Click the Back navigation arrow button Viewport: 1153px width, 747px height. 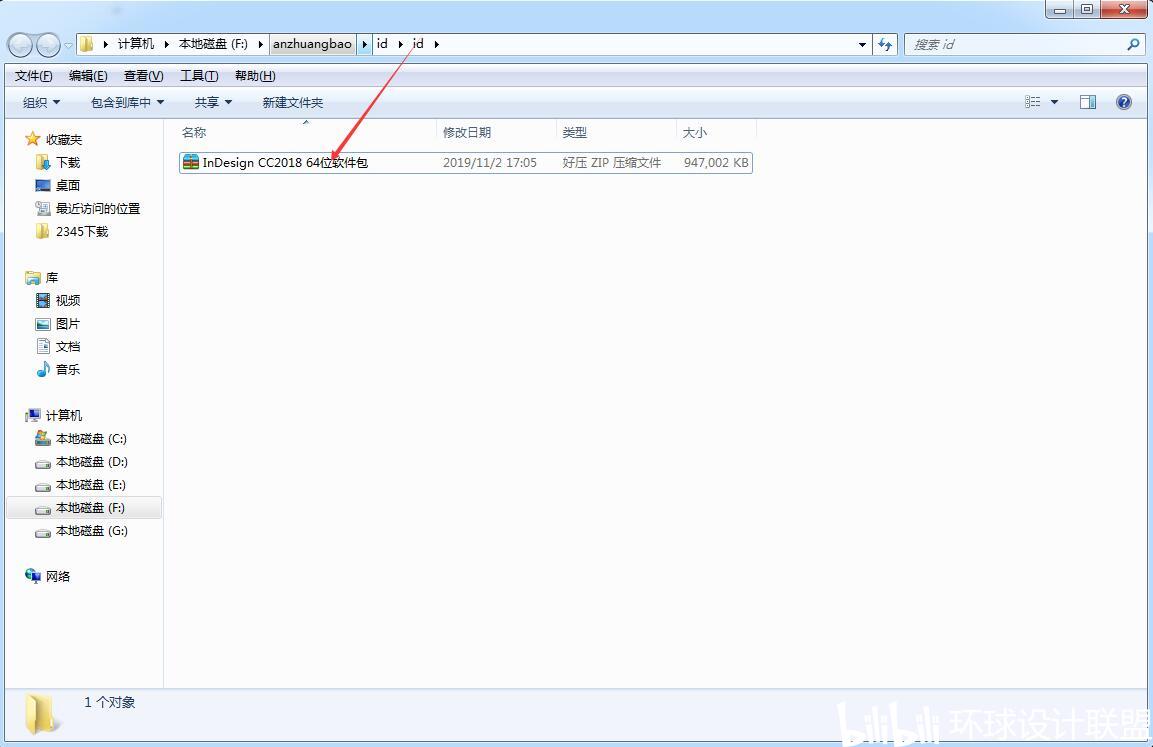pyautogui.click(x=20, y=45)
